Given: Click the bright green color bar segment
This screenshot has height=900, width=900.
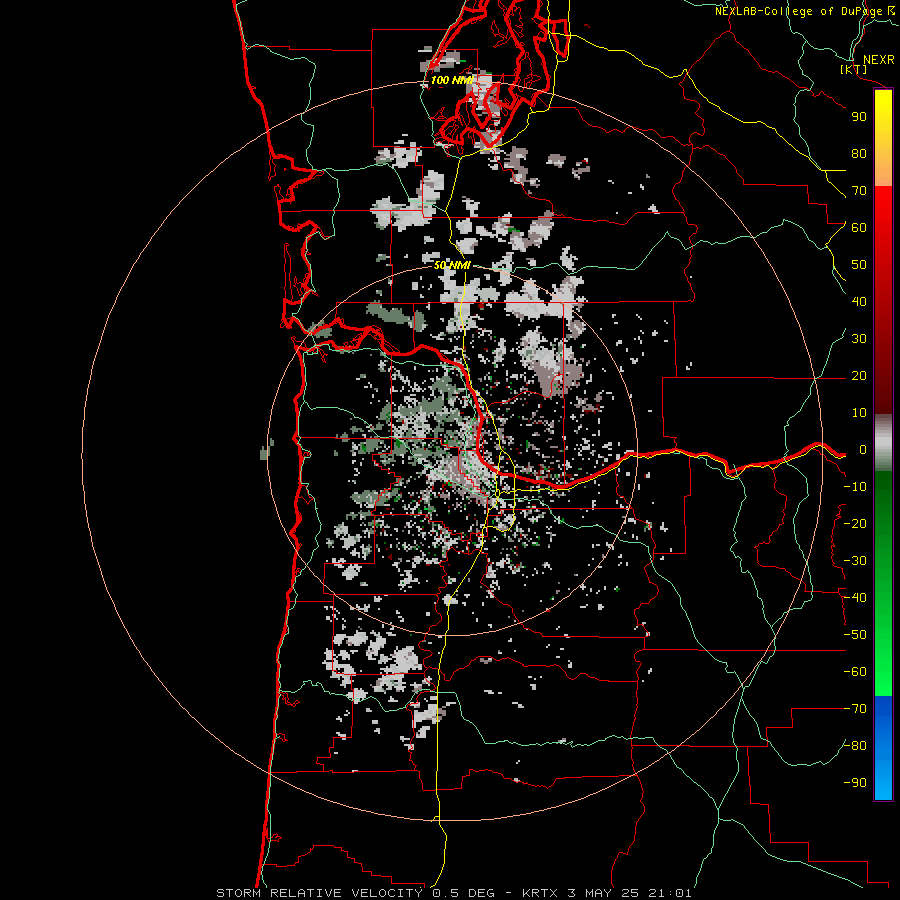Looking at the screenshot, I should (883, 660).
